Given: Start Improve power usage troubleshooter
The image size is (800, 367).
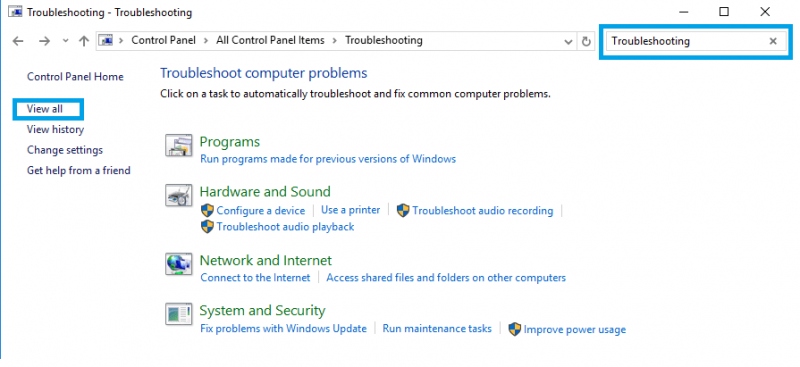Looking at the screenshot, I should [574, 330].
